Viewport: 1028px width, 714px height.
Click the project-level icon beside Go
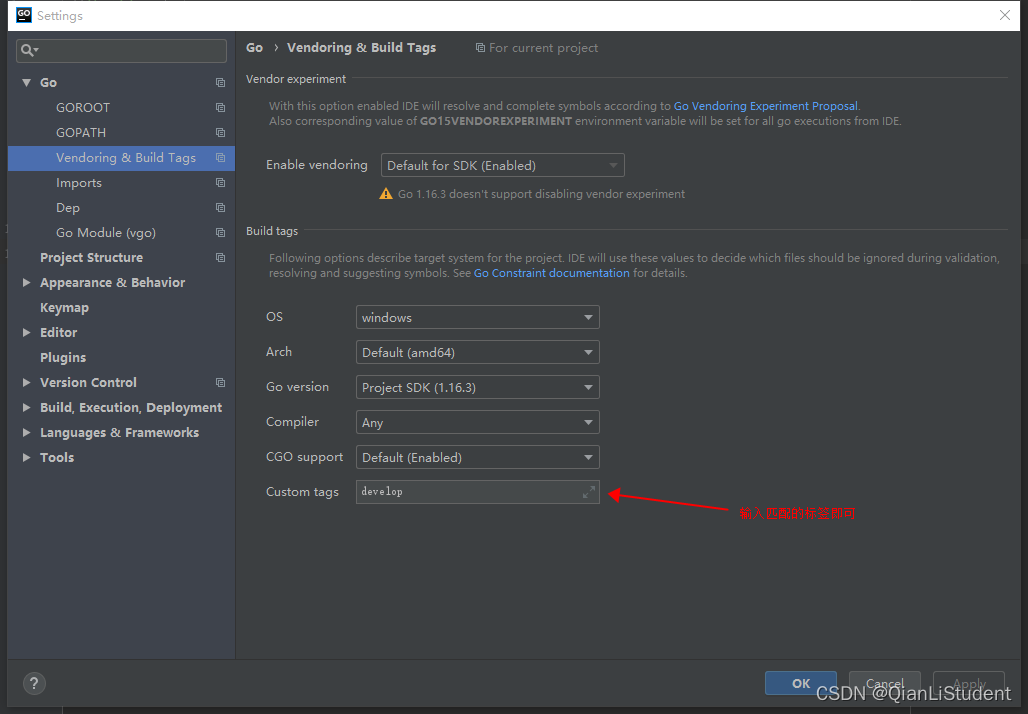click(x=220, y=83)
